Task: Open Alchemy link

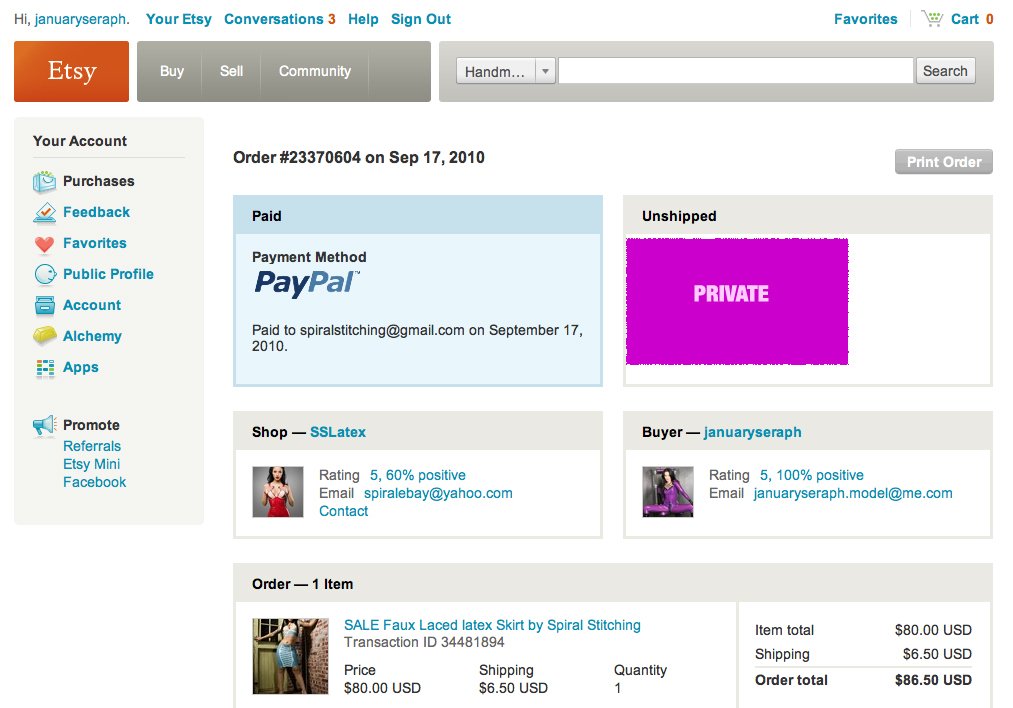Action: pyautogui.click(x=92, y=337)
